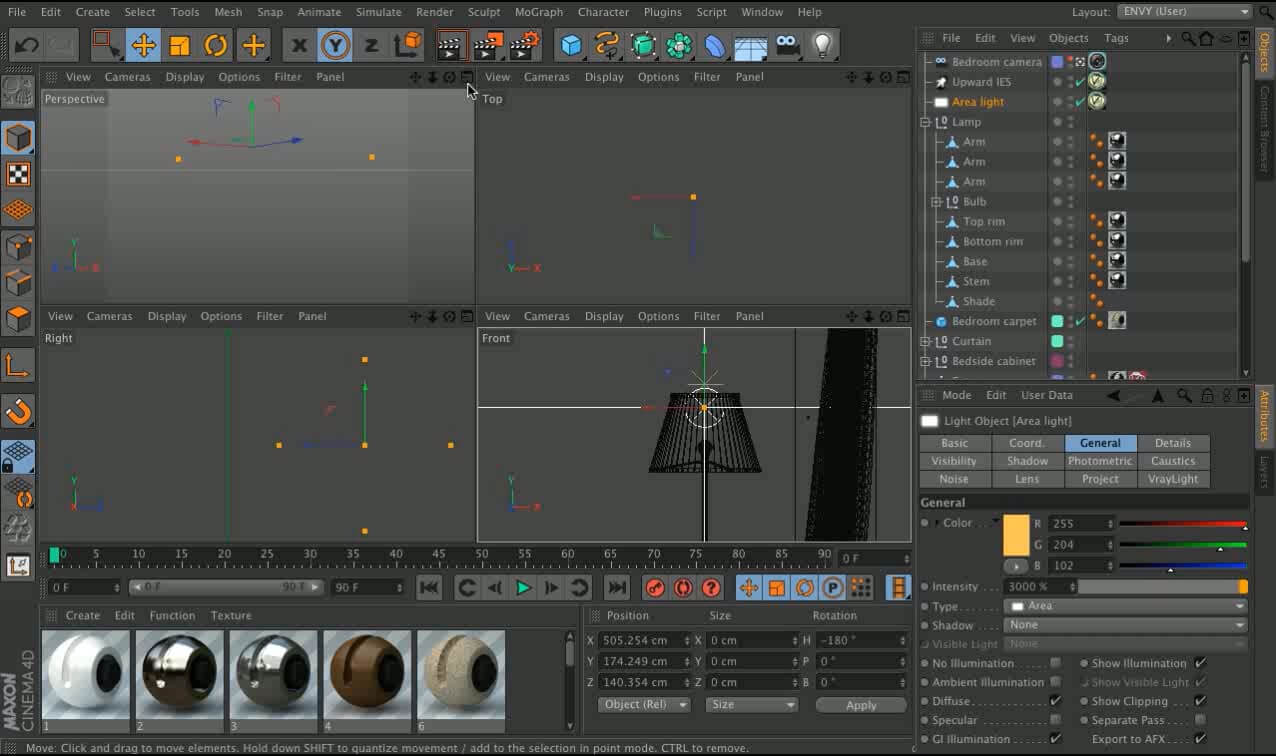This screenshot has width=1276, height=756.
Task: Open the MoGraph menu
Action: point(538,12)
